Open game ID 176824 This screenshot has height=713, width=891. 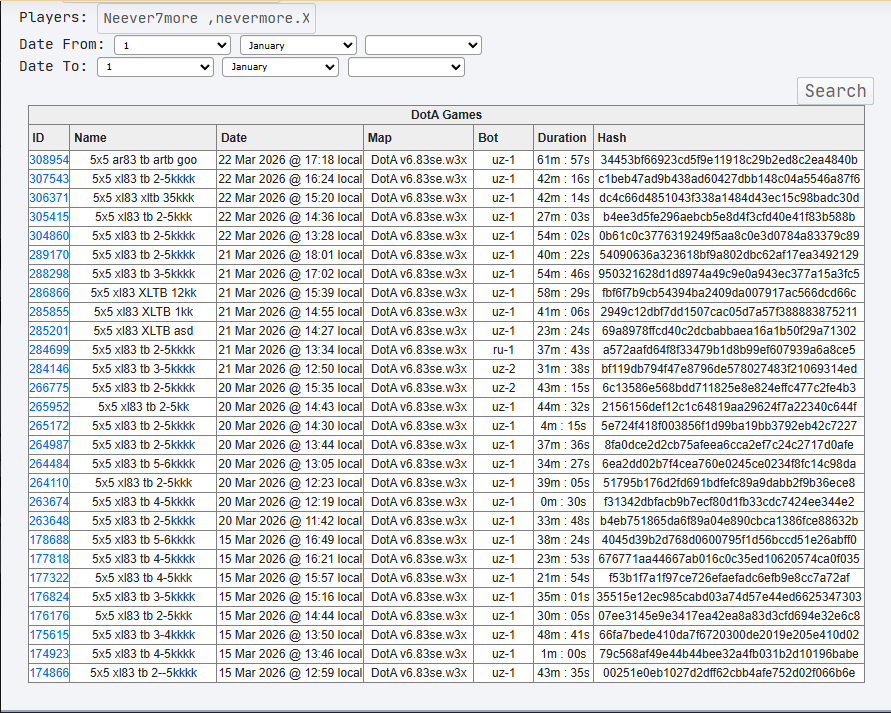point(49,597)
